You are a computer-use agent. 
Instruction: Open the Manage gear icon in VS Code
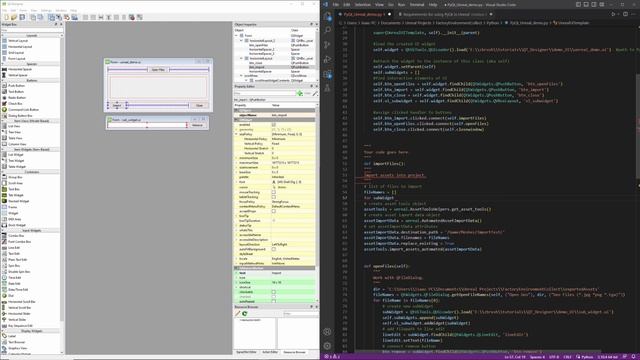click(x=327, y=346)
